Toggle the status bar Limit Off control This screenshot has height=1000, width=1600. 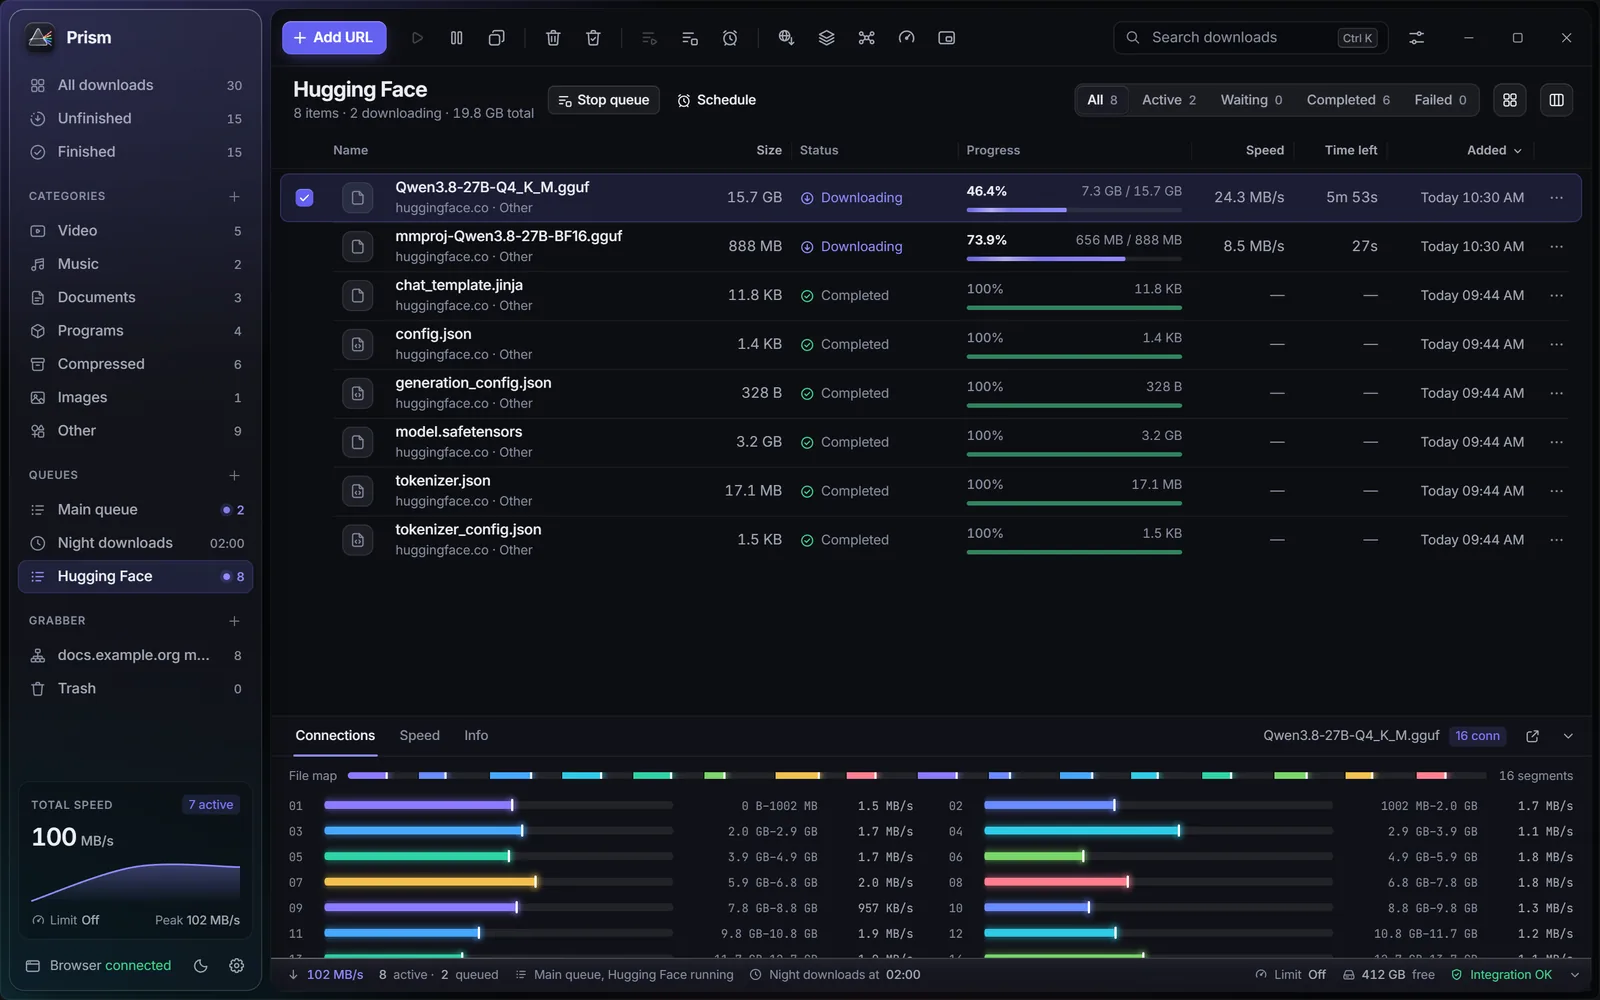click(1290, 975)
